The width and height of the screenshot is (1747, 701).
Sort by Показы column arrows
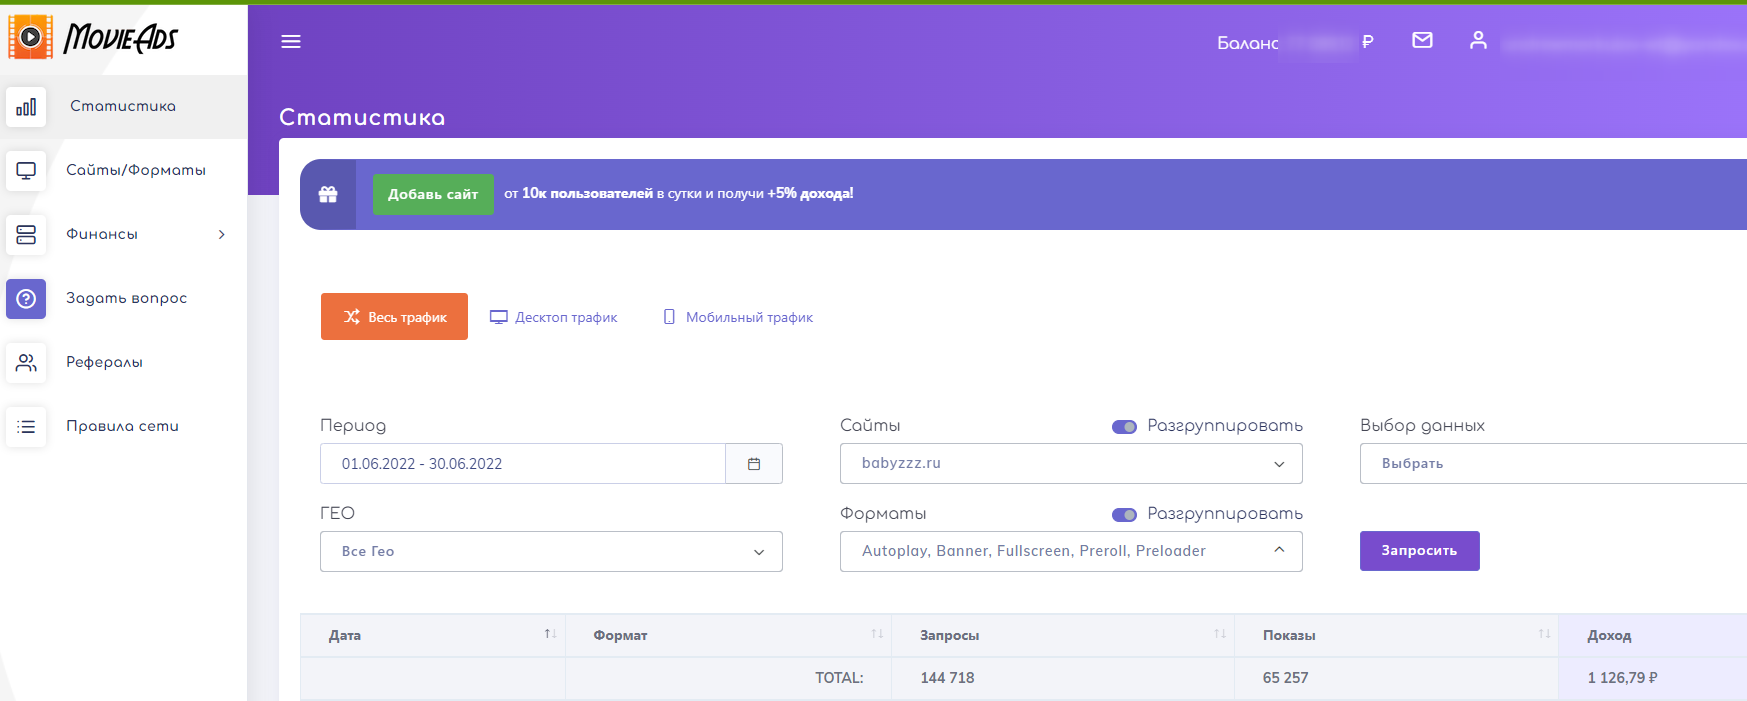[1544, 634]
